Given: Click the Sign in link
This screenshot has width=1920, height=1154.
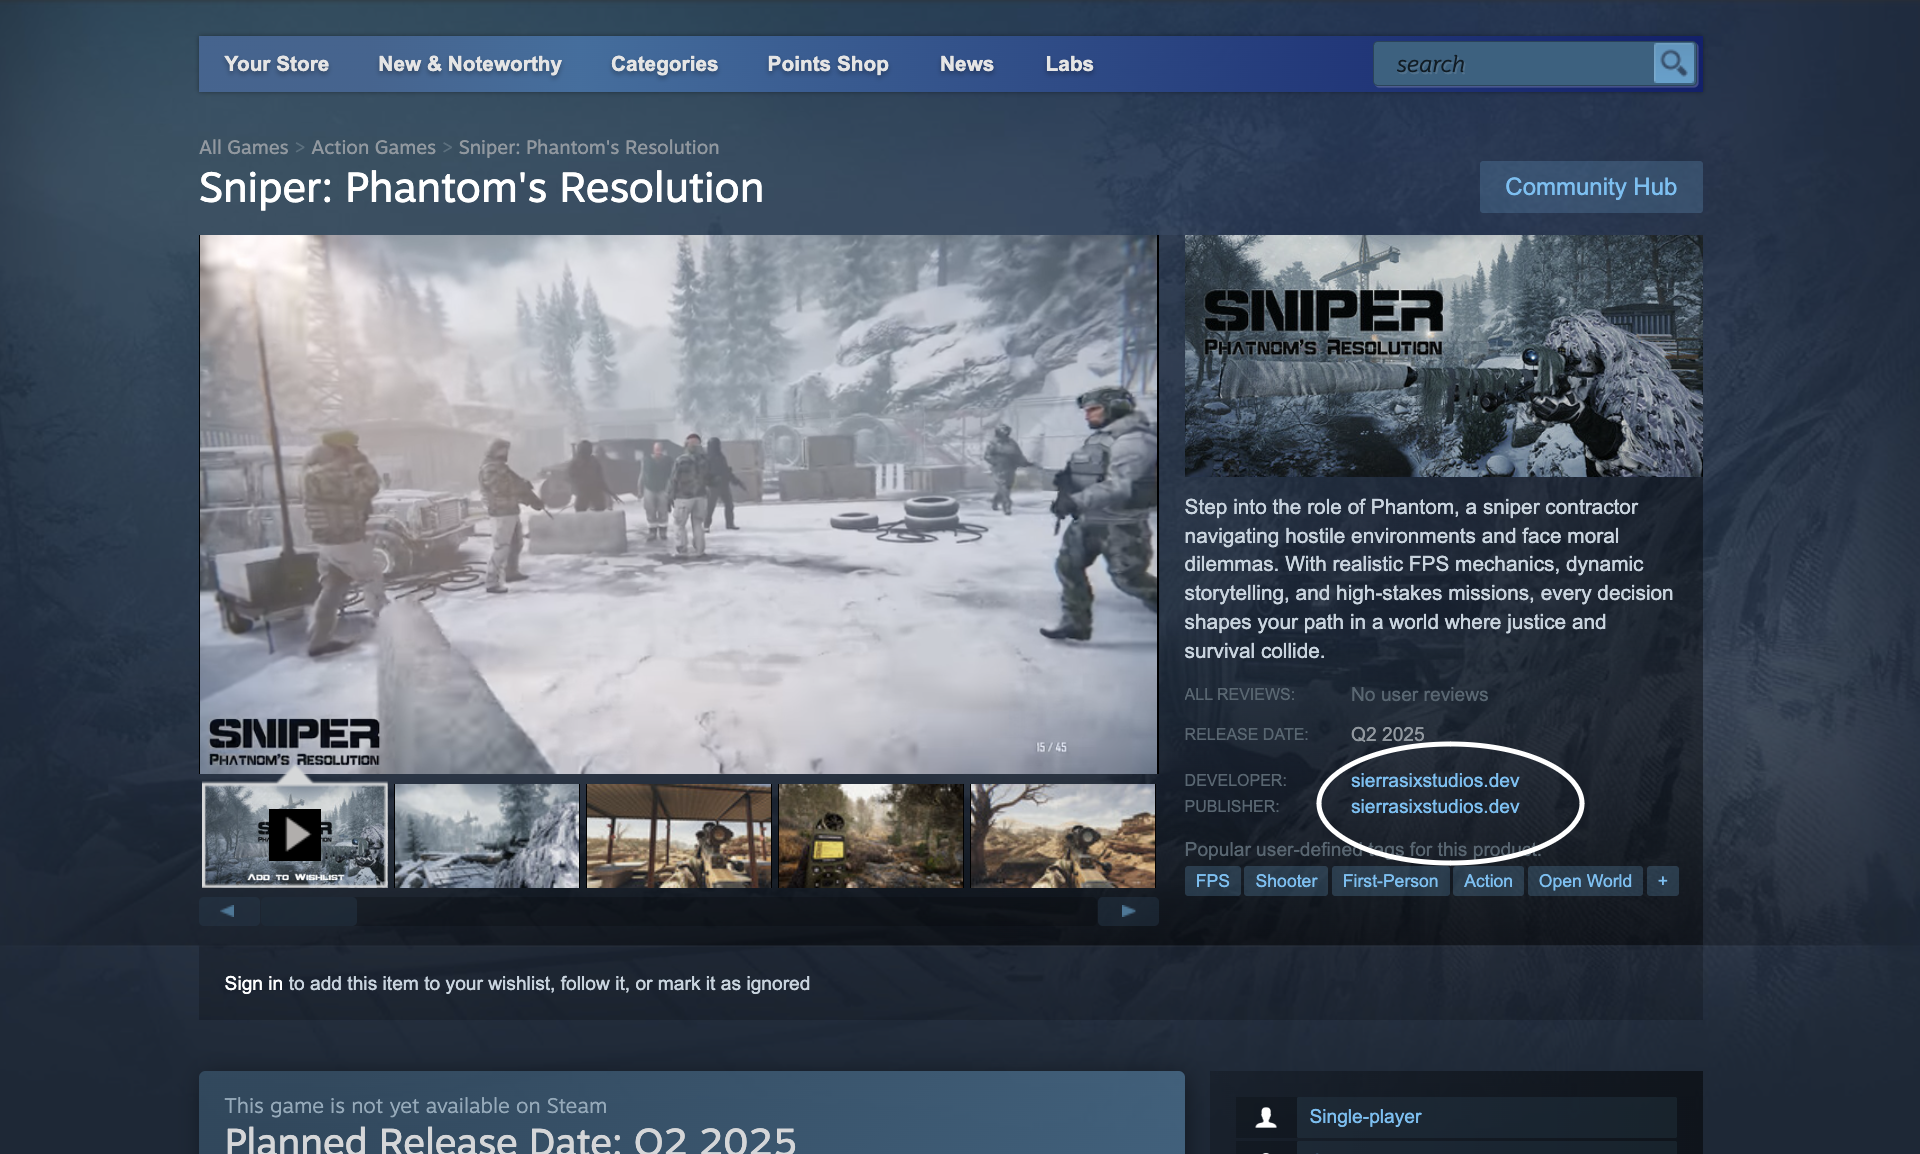Looking at the screenshot, I should [x=253, y=983].
